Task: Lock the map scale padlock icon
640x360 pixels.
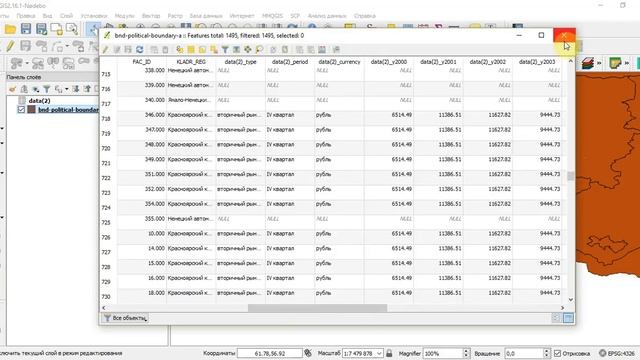Action: coord(389,353)
